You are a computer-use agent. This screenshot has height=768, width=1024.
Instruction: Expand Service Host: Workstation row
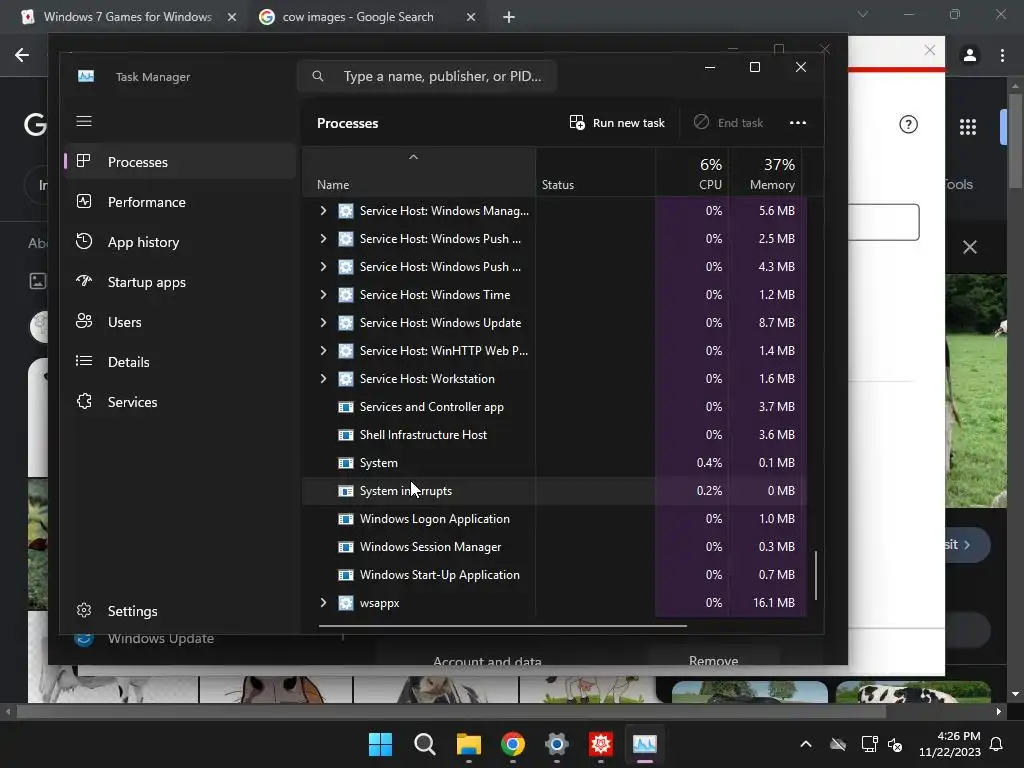pyautogui.click(x=323, y=379)
